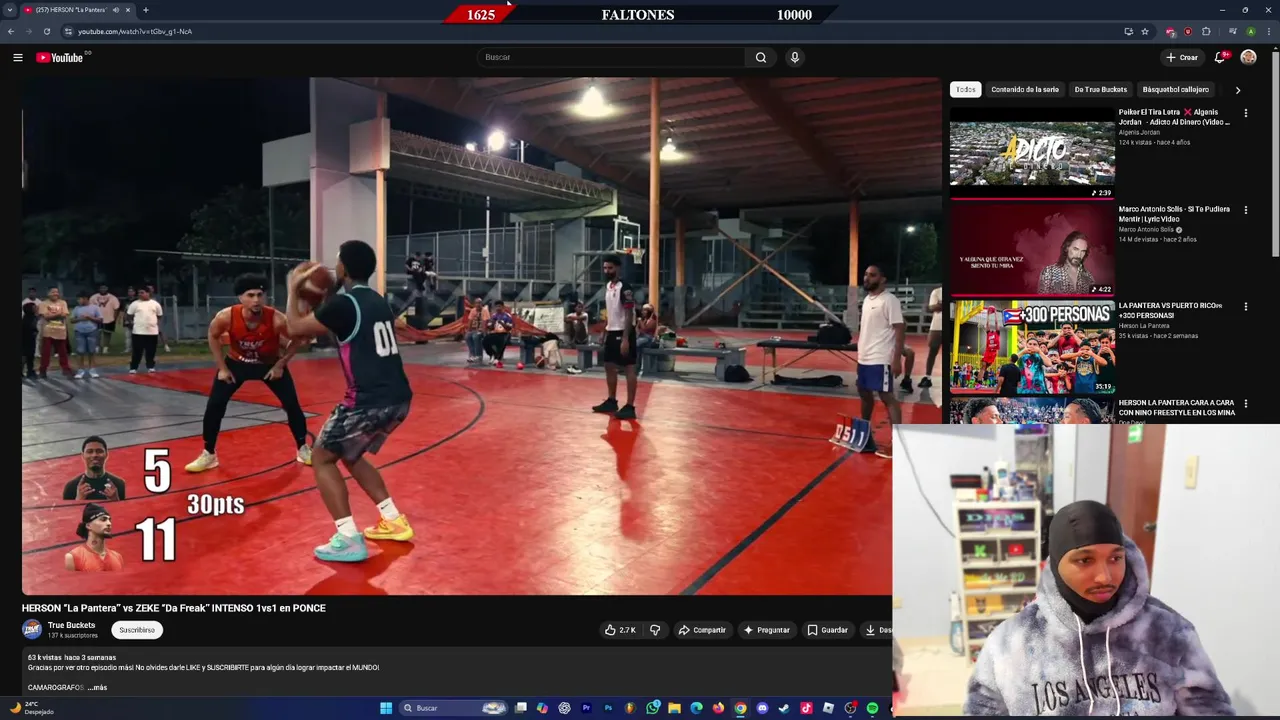Open Photoshop from the taskbar
The height and width of the screenshot is (720, 1280).
tap(608, 708)
